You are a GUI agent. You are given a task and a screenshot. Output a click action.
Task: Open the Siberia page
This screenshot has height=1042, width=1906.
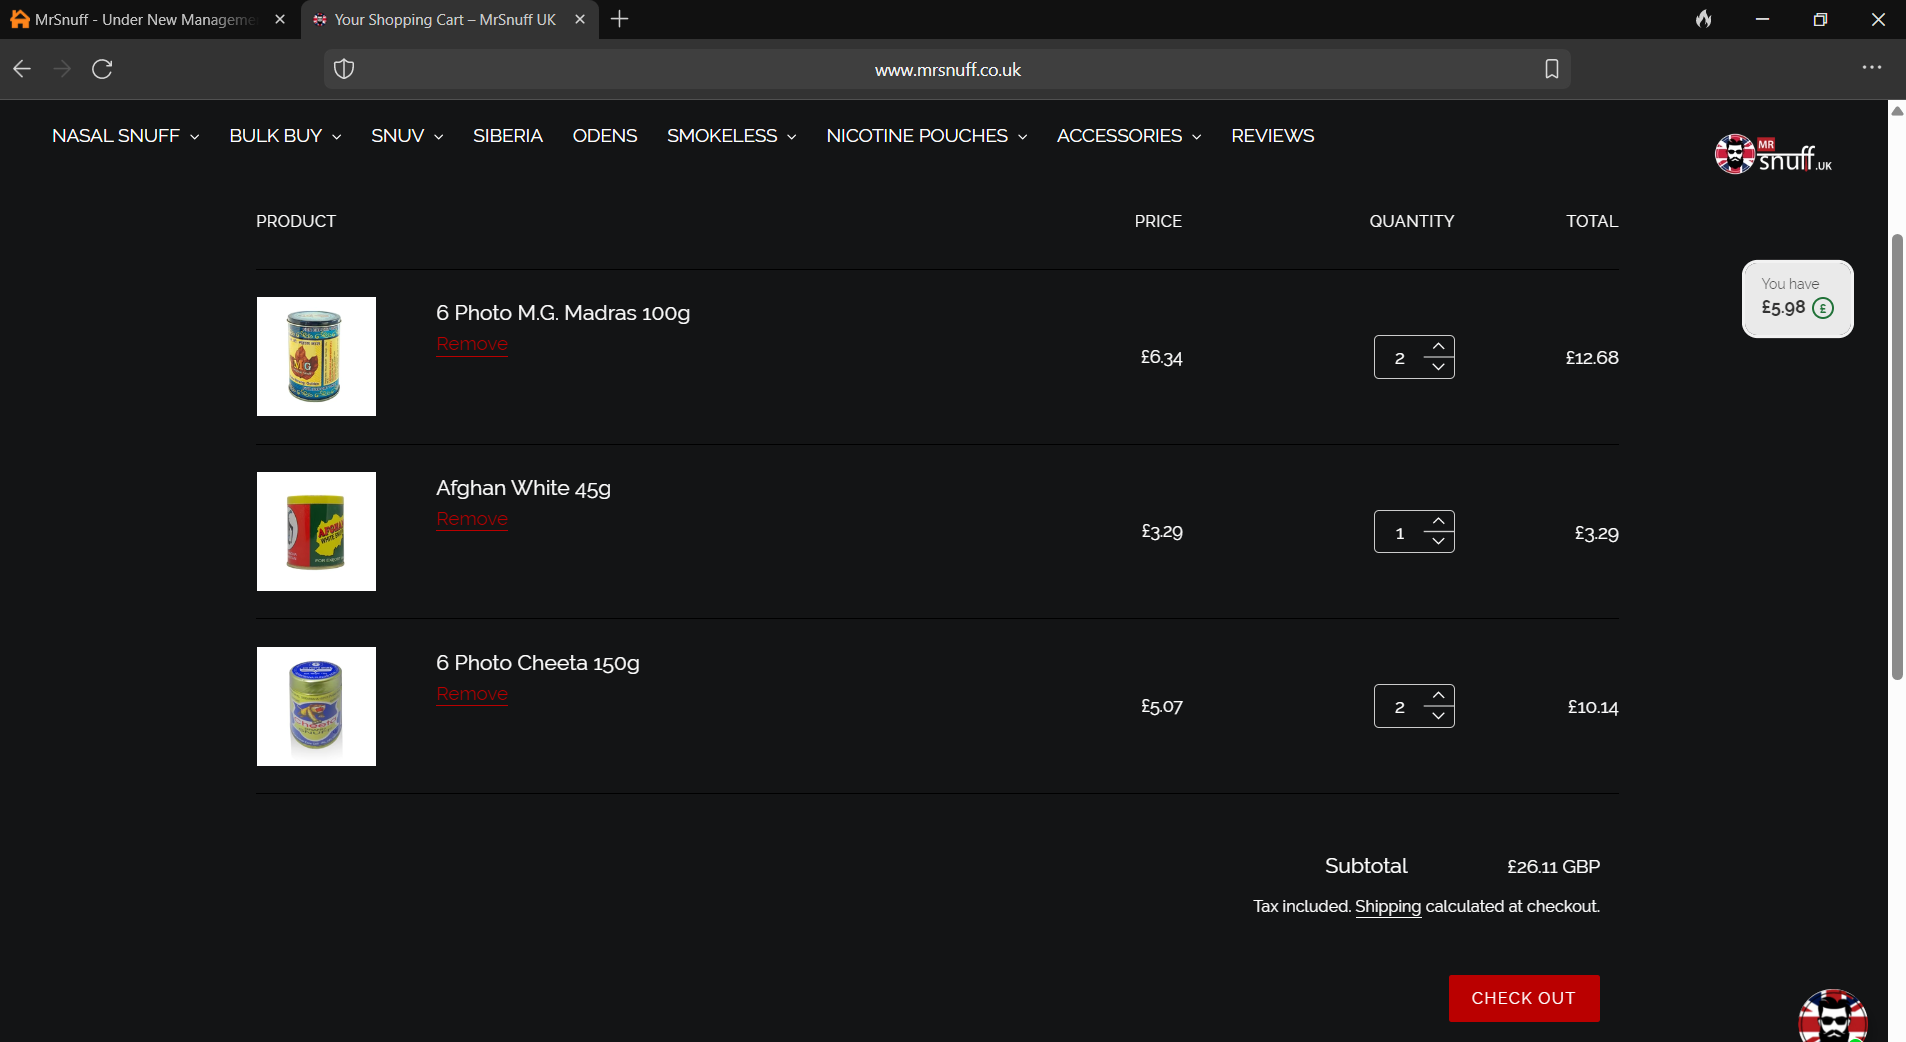coord(508,136)
